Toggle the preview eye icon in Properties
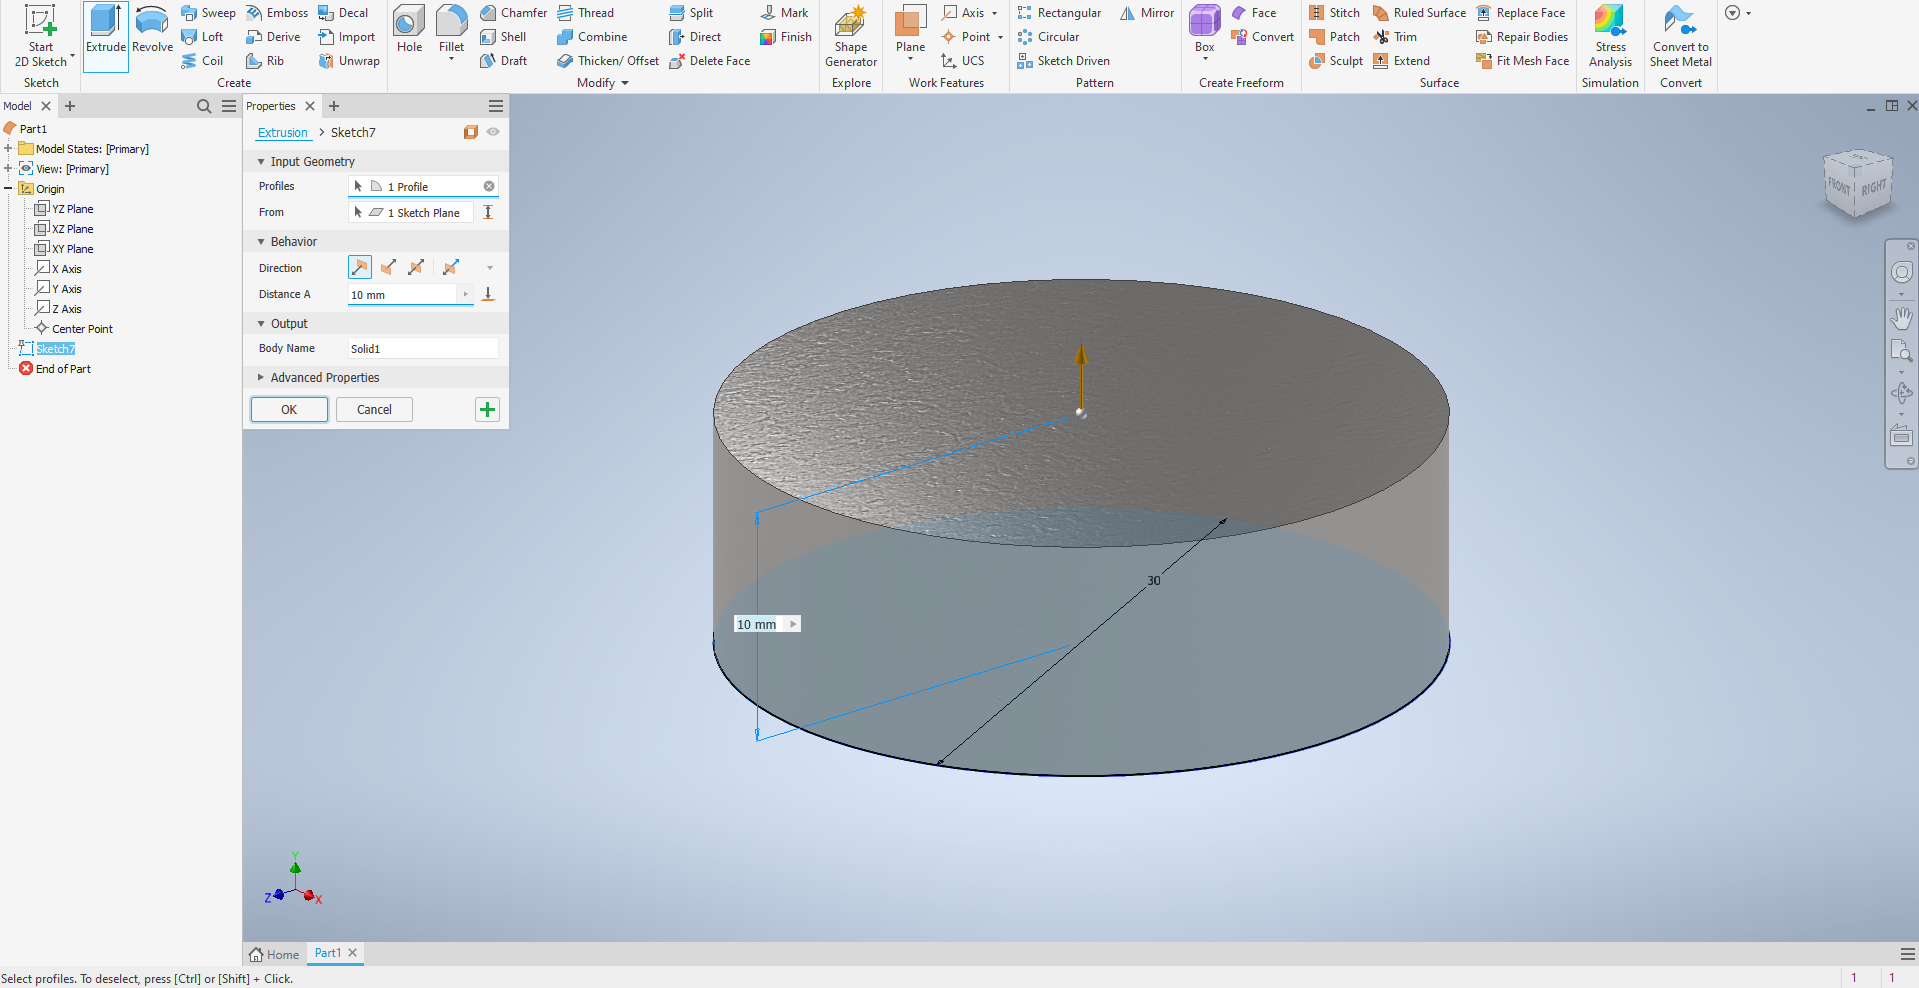 pyautogui.click(x=493, y=132)
